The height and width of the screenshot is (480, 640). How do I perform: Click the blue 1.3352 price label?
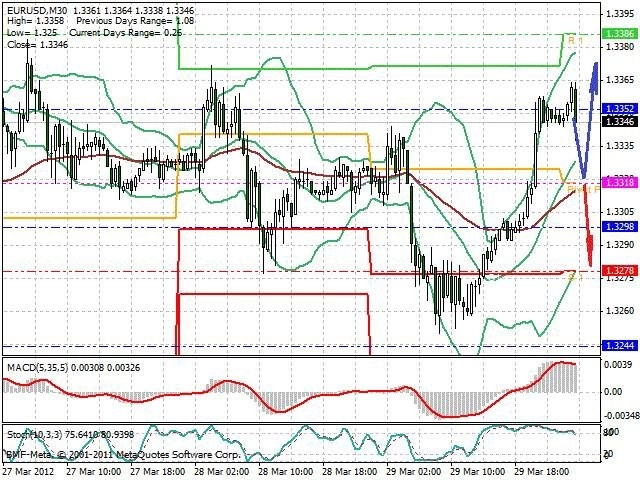[619, 109]
